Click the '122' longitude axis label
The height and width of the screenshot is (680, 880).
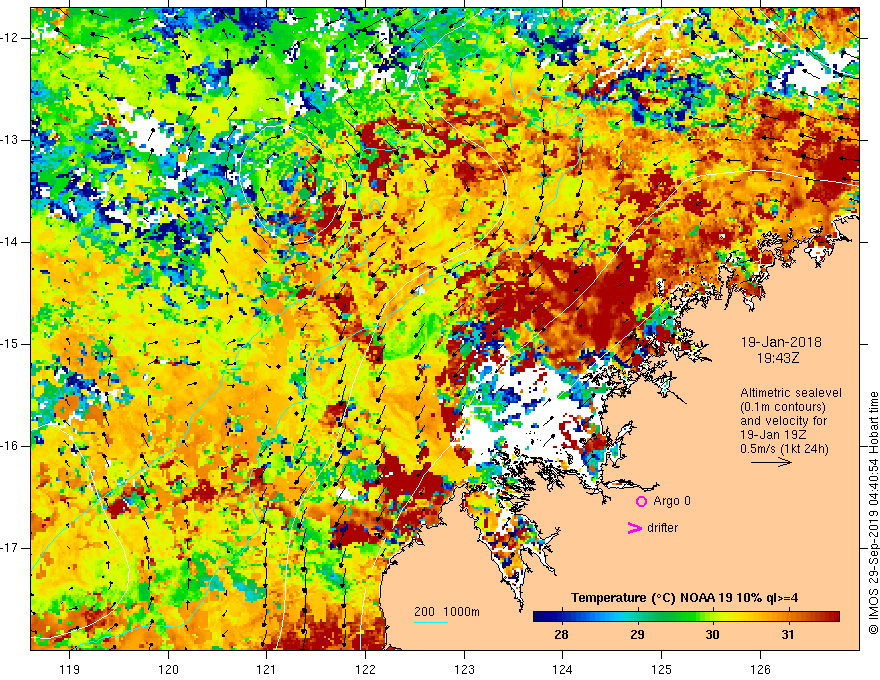(x=365, y=669)
